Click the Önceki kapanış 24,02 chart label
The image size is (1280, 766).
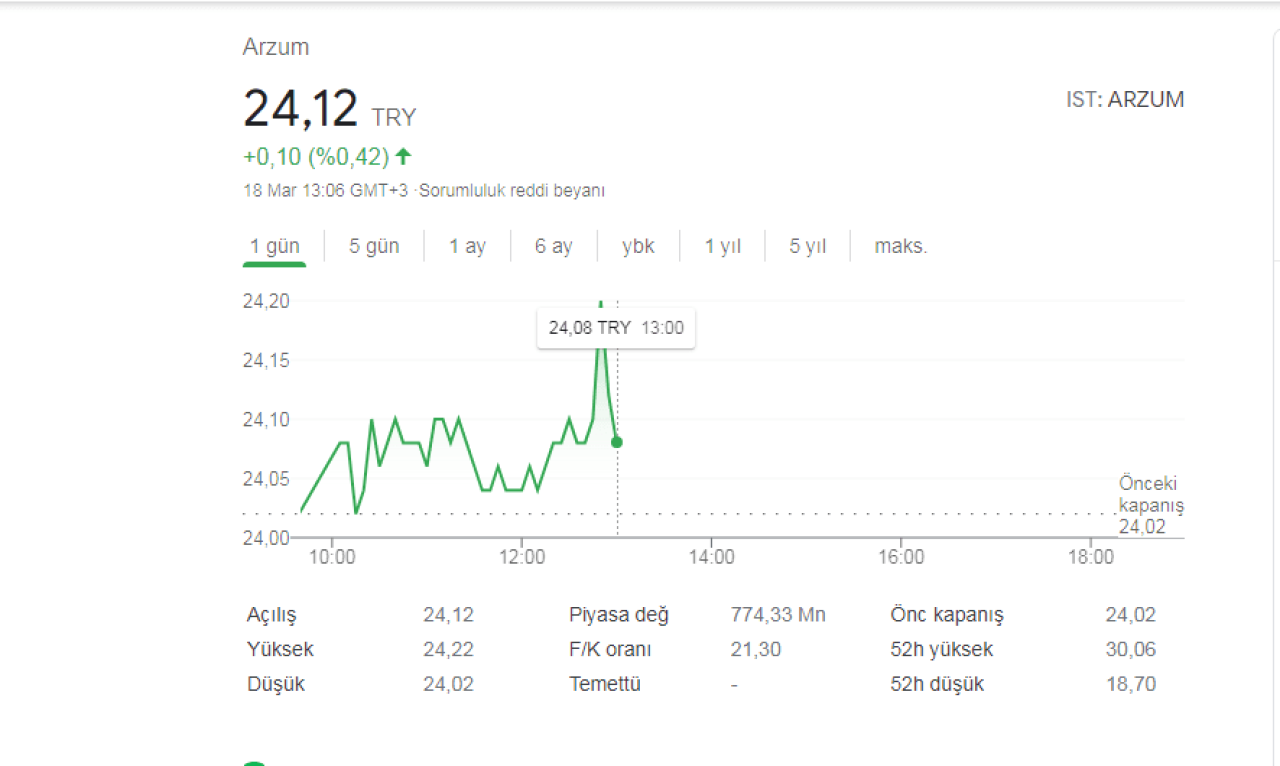1151,505
